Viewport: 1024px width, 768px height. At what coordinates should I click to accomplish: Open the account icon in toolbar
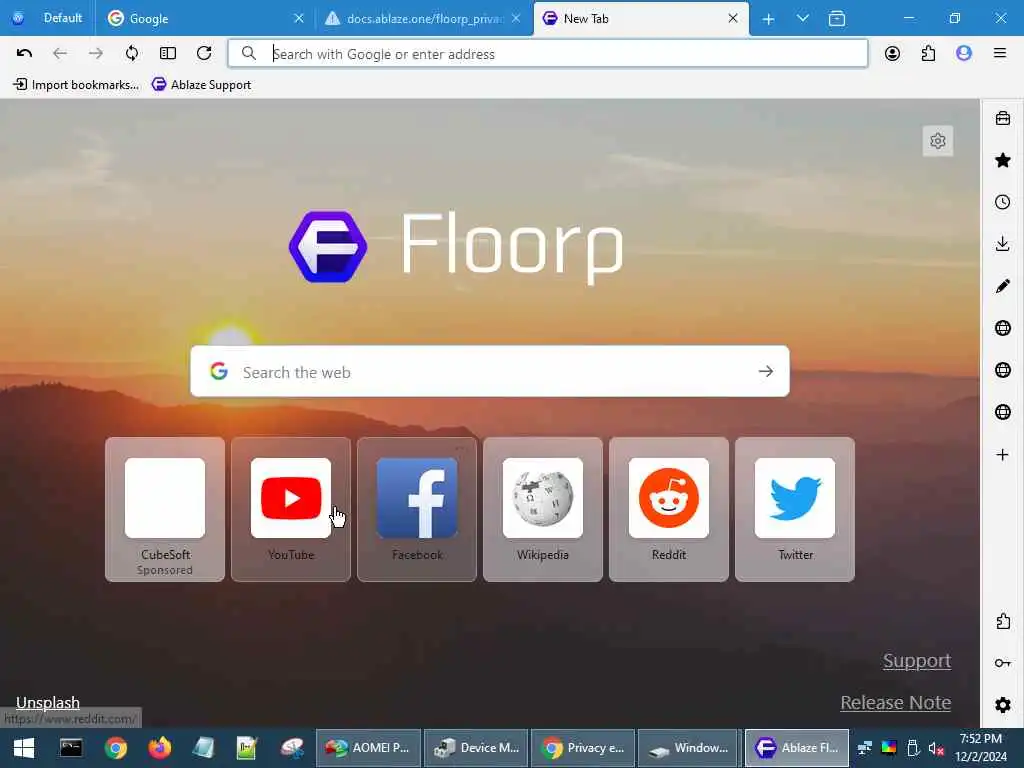[892, 54]
